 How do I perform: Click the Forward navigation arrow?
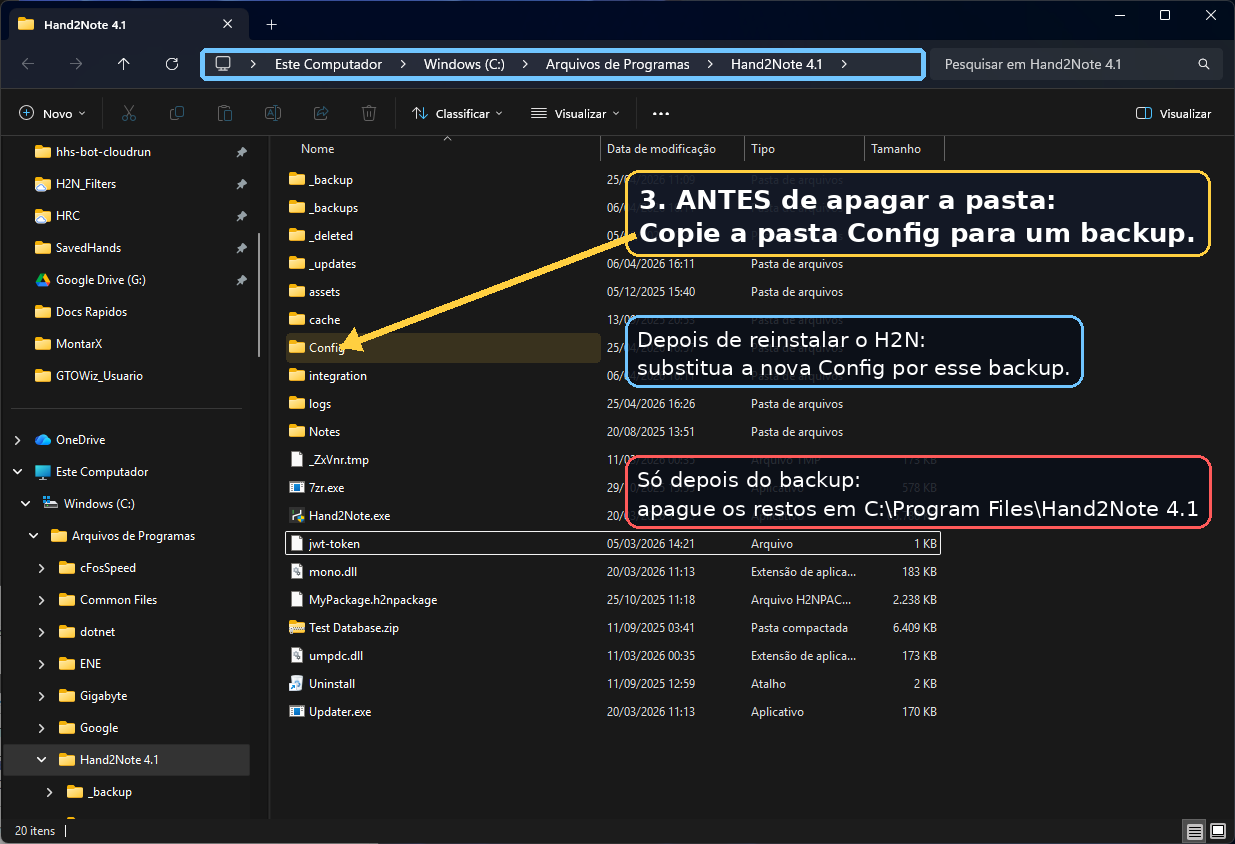(76, 64)
